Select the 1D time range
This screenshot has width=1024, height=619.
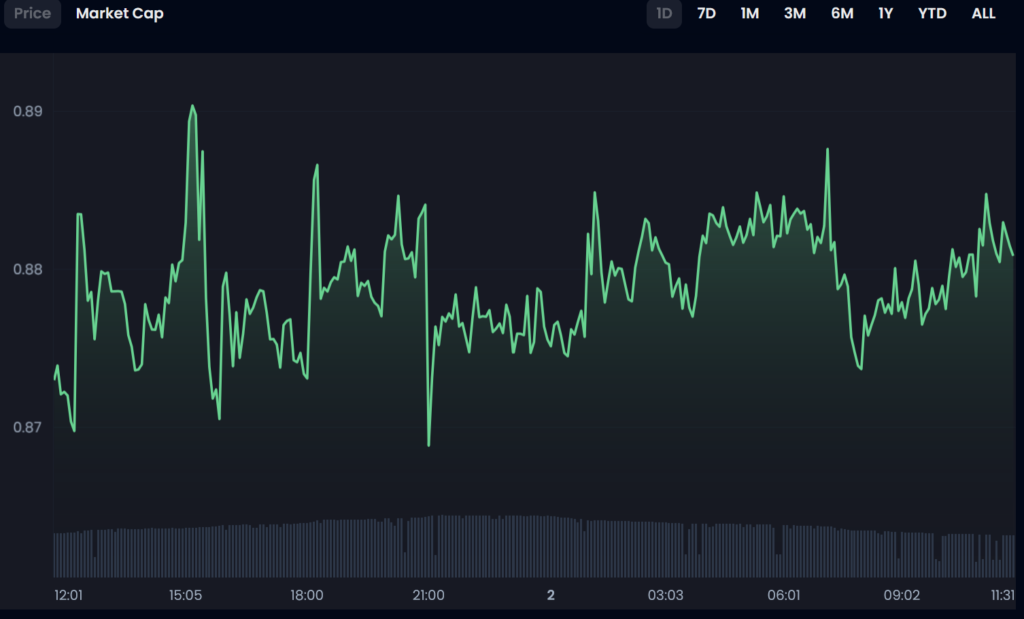click(x=664, y=14)
